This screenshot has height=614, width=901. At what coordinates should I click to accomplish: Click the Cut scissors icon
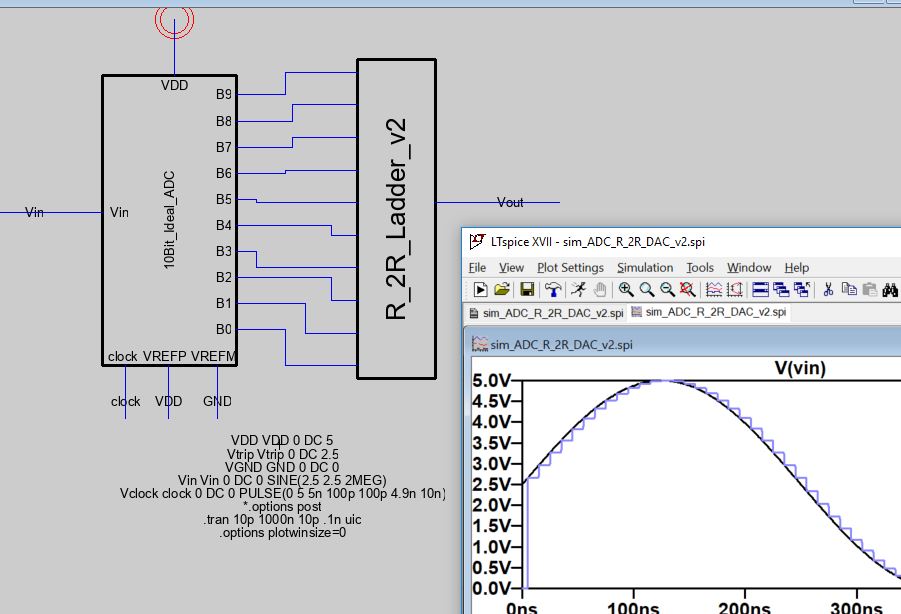[x=828, y=290]
